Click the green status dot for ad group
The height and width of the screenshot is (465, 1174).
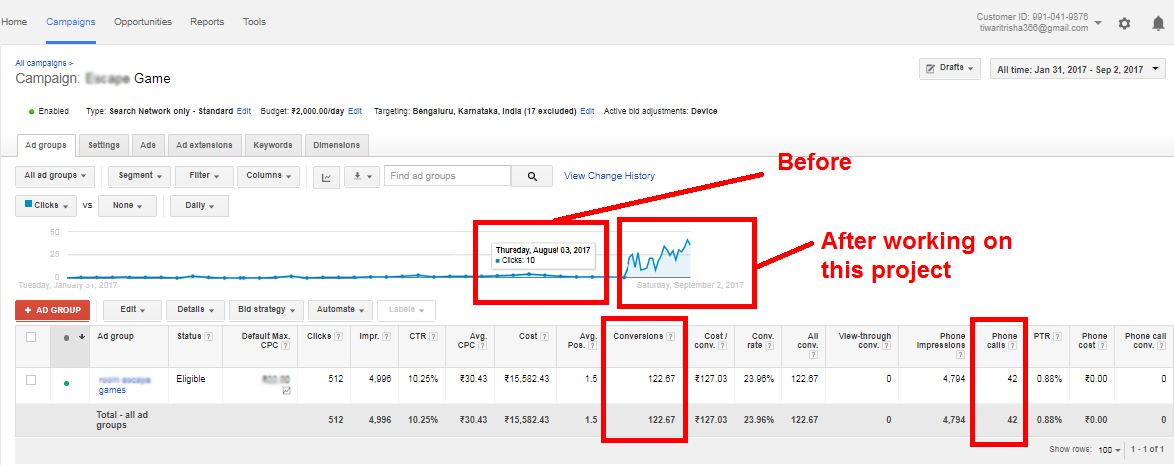67,382
